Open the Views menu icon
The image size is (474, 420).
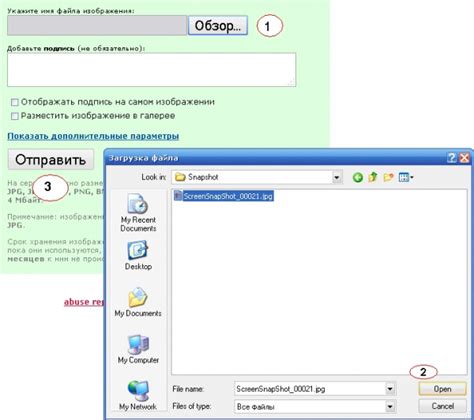click(x=406, y=177)
